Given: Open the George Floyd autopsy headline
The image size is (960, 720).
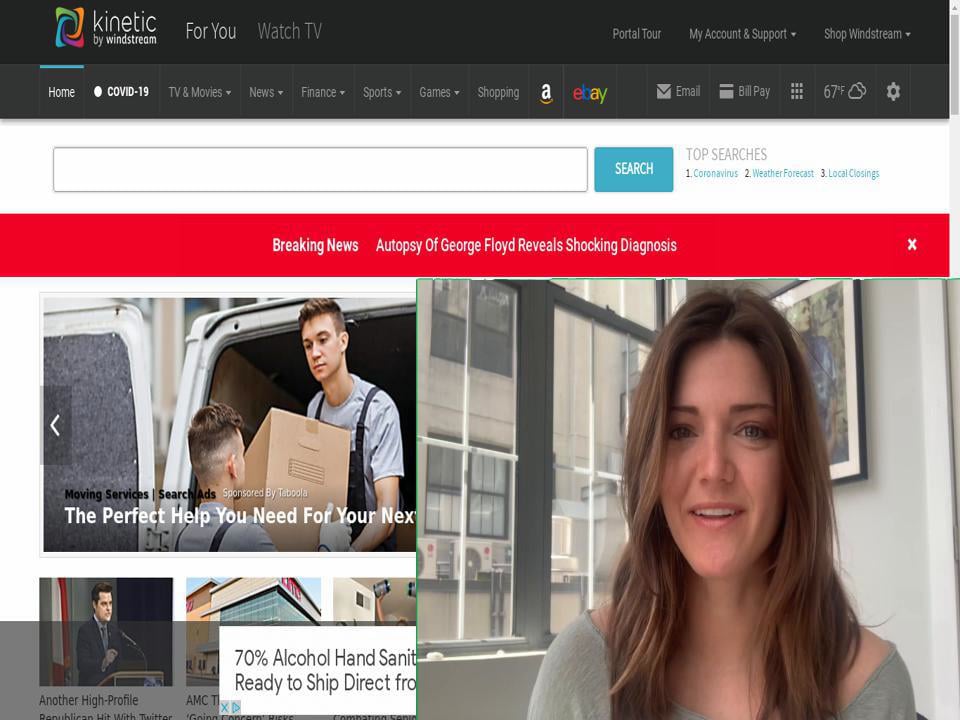Looking at the screenshot, I should tap(526, 245).
